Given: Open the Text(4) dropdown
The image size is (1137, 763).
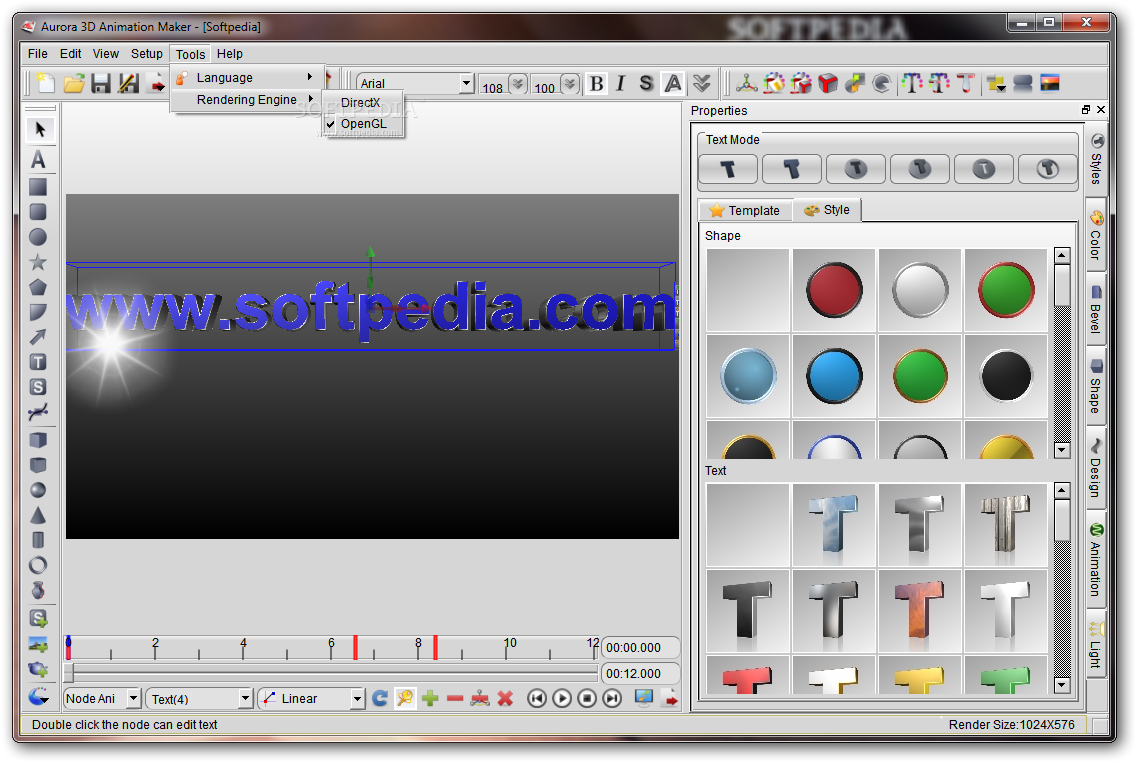Looking at the screenshot, I should [x=245, y=698].
